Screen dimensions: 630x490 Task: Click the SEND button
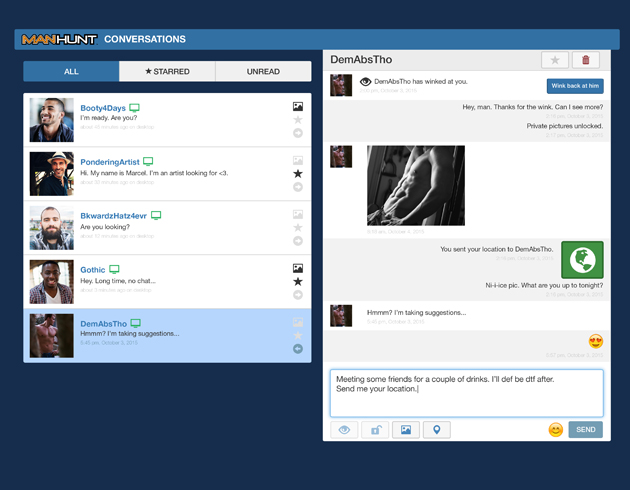tap(585, 430)
